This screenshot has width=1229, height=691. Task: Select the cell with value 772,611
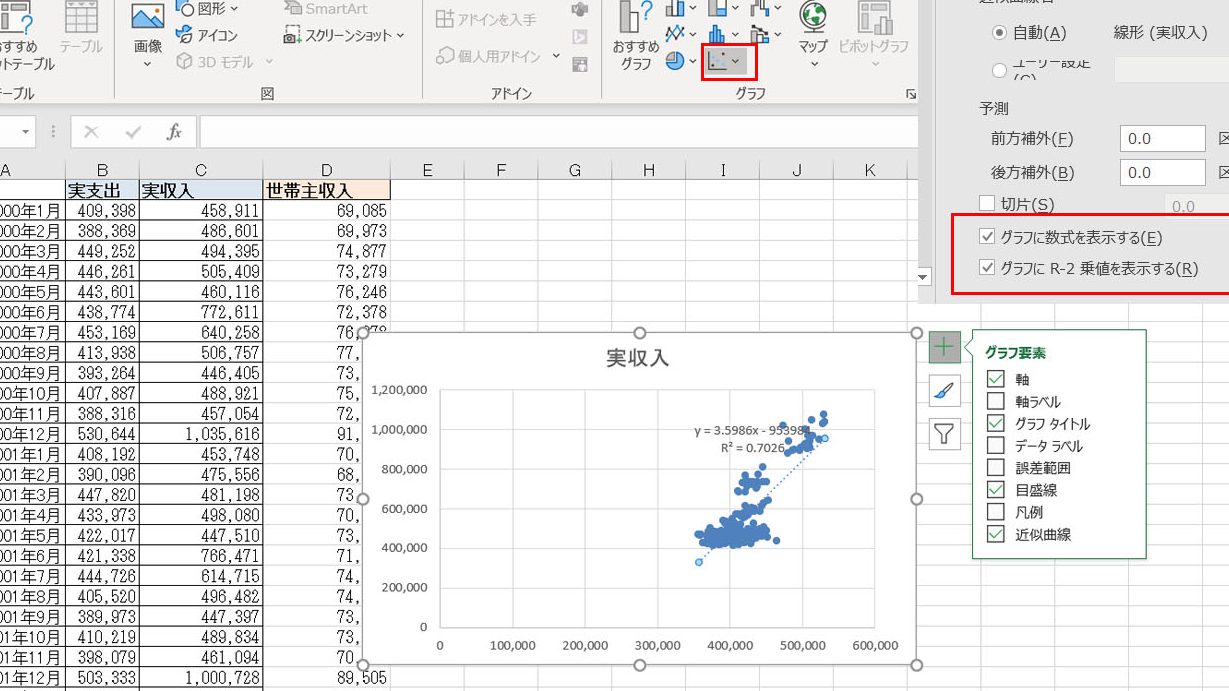pyautogui.click(x=201, y=312)
